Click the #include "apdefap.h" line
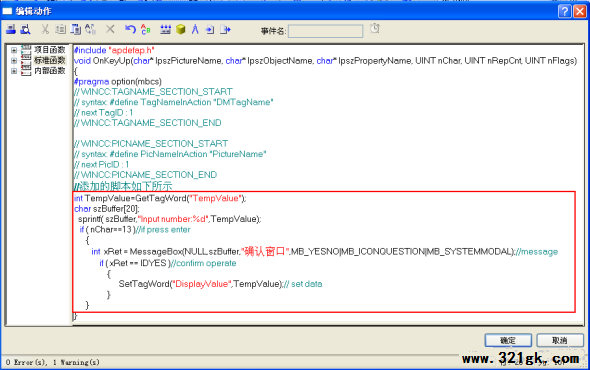 point(114,50)
